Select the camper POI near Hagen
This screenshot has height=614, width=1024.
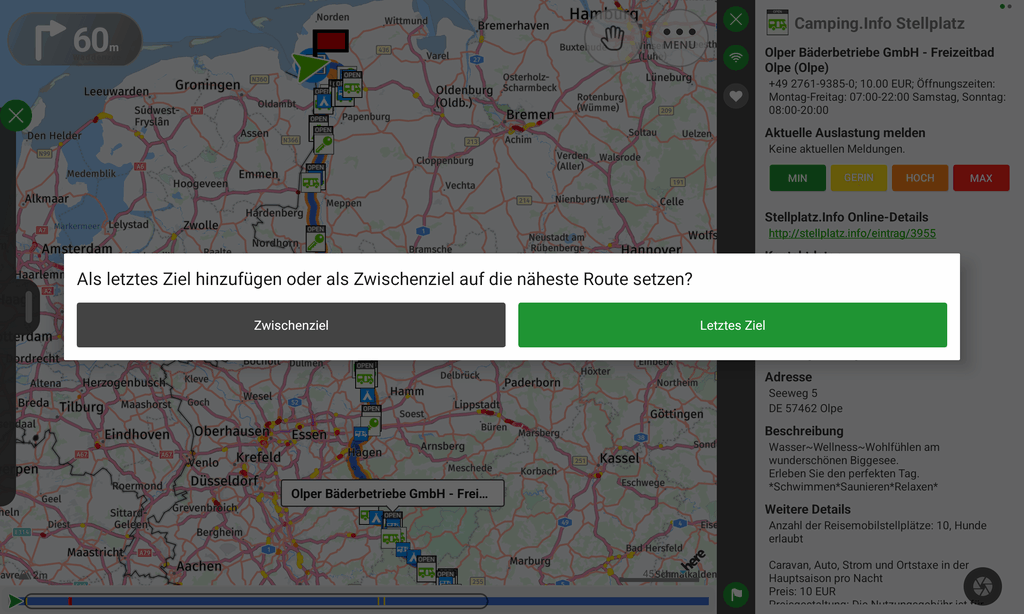361,433
